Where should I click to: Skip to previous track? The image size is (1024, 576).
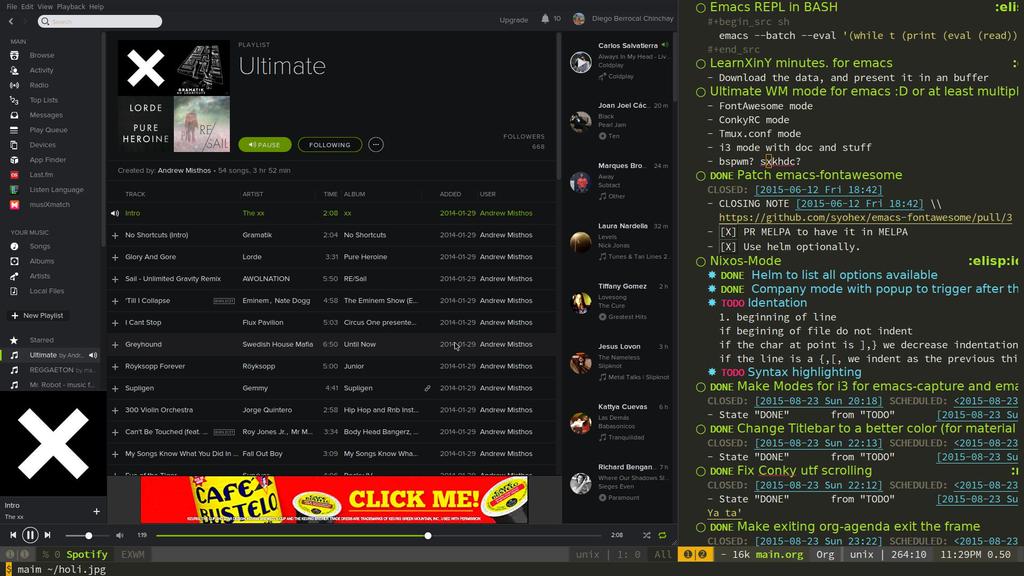pyautogui.click(x=12, y=535)
